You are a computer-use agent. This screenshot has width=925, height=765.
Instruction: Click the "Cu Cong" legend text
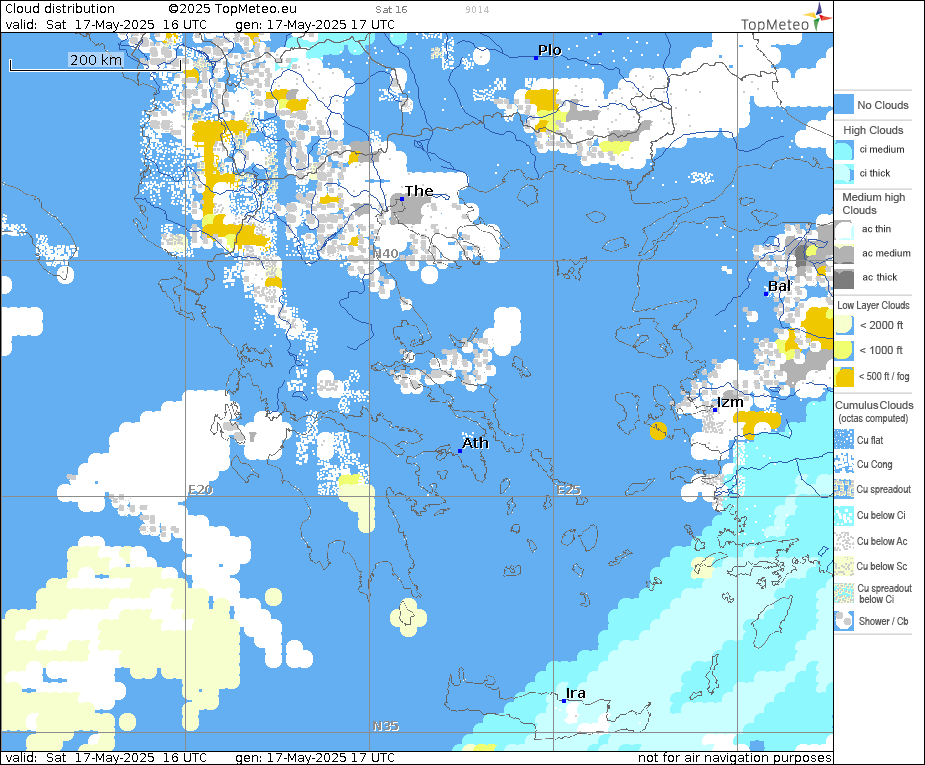tap(874, 464)
